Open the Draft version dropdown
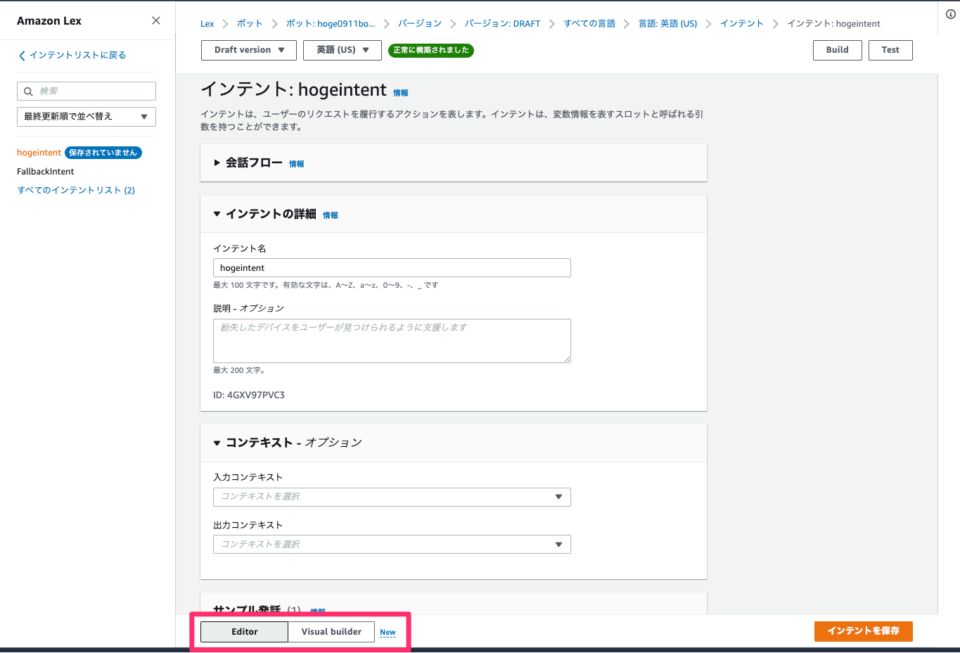The width and height of the screenshot is (960, 653). pyautogui.click(x=249, y=50)
